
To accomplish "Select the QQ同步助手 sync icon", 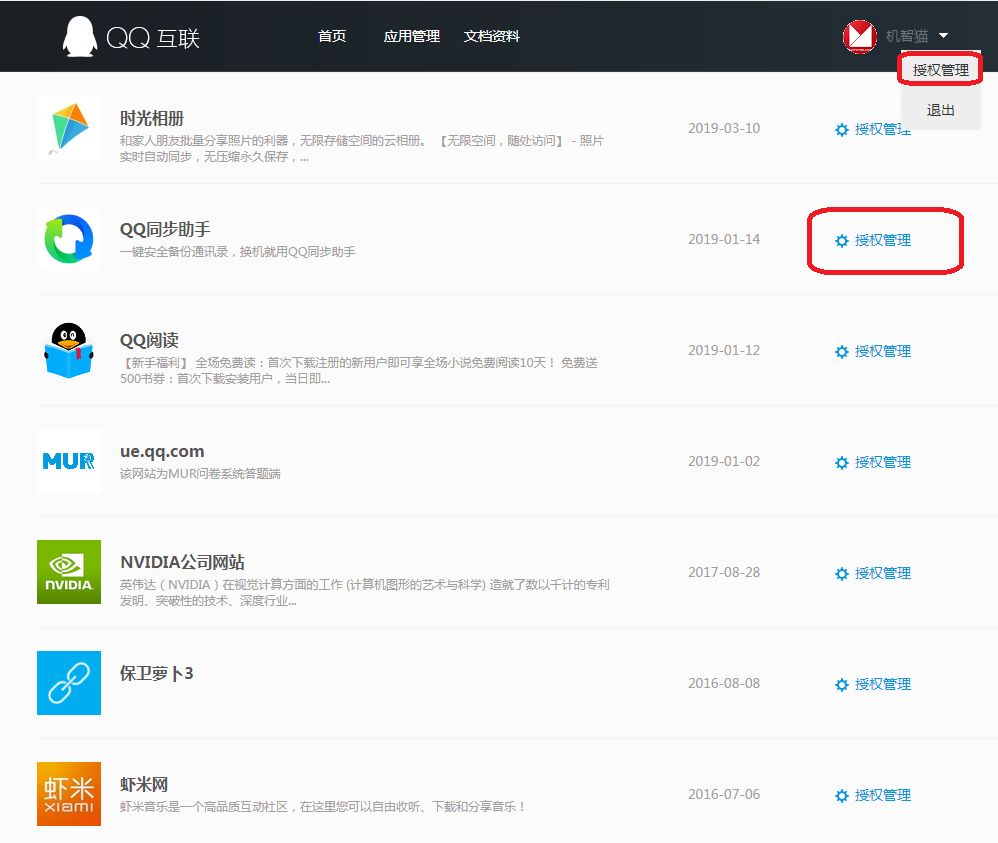I will (68, 239).
